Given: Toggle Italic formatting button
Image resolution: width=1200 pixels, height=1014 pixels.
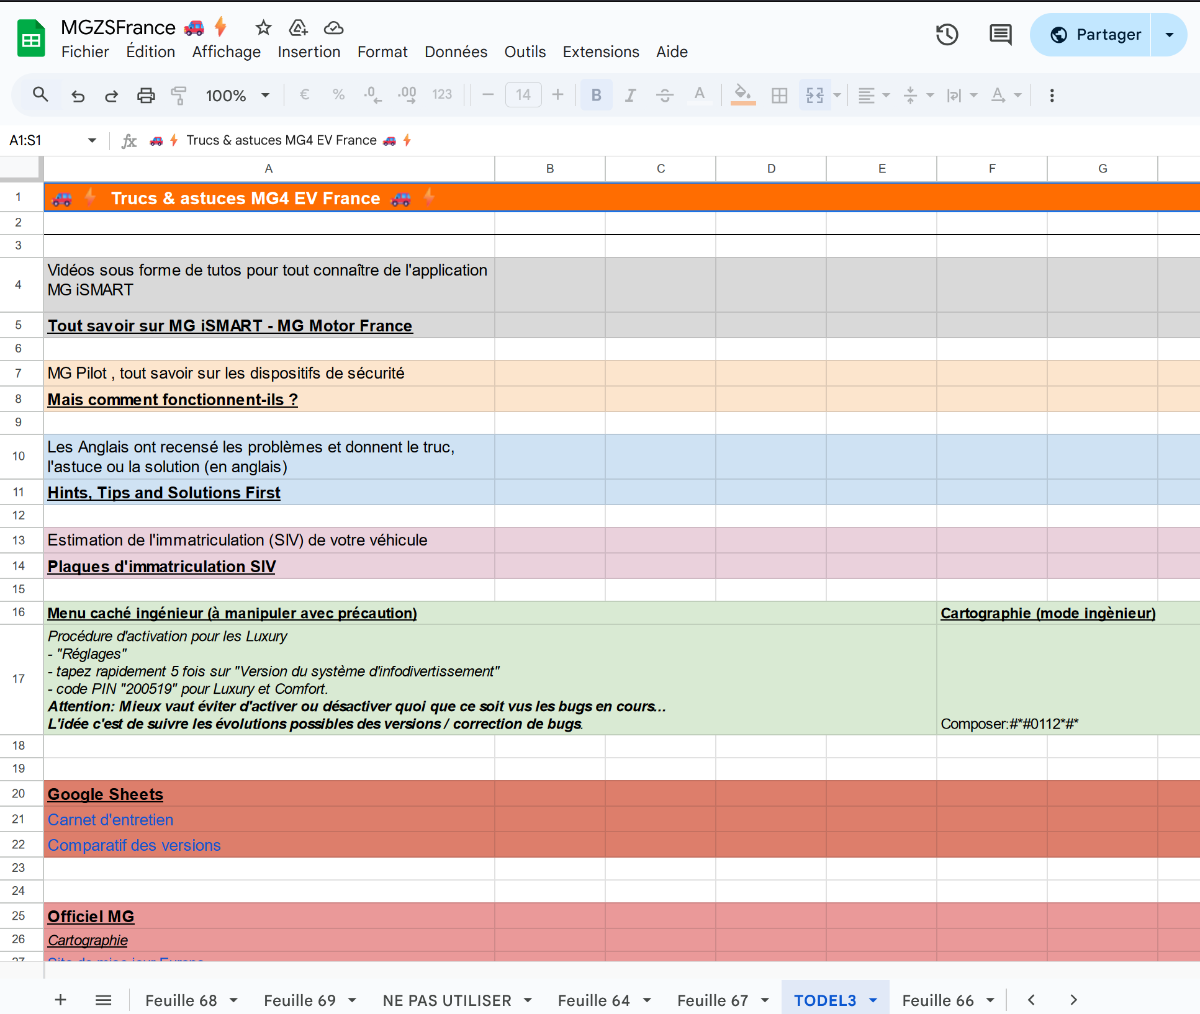Looking at the screenshot, I should click(630, 96).
